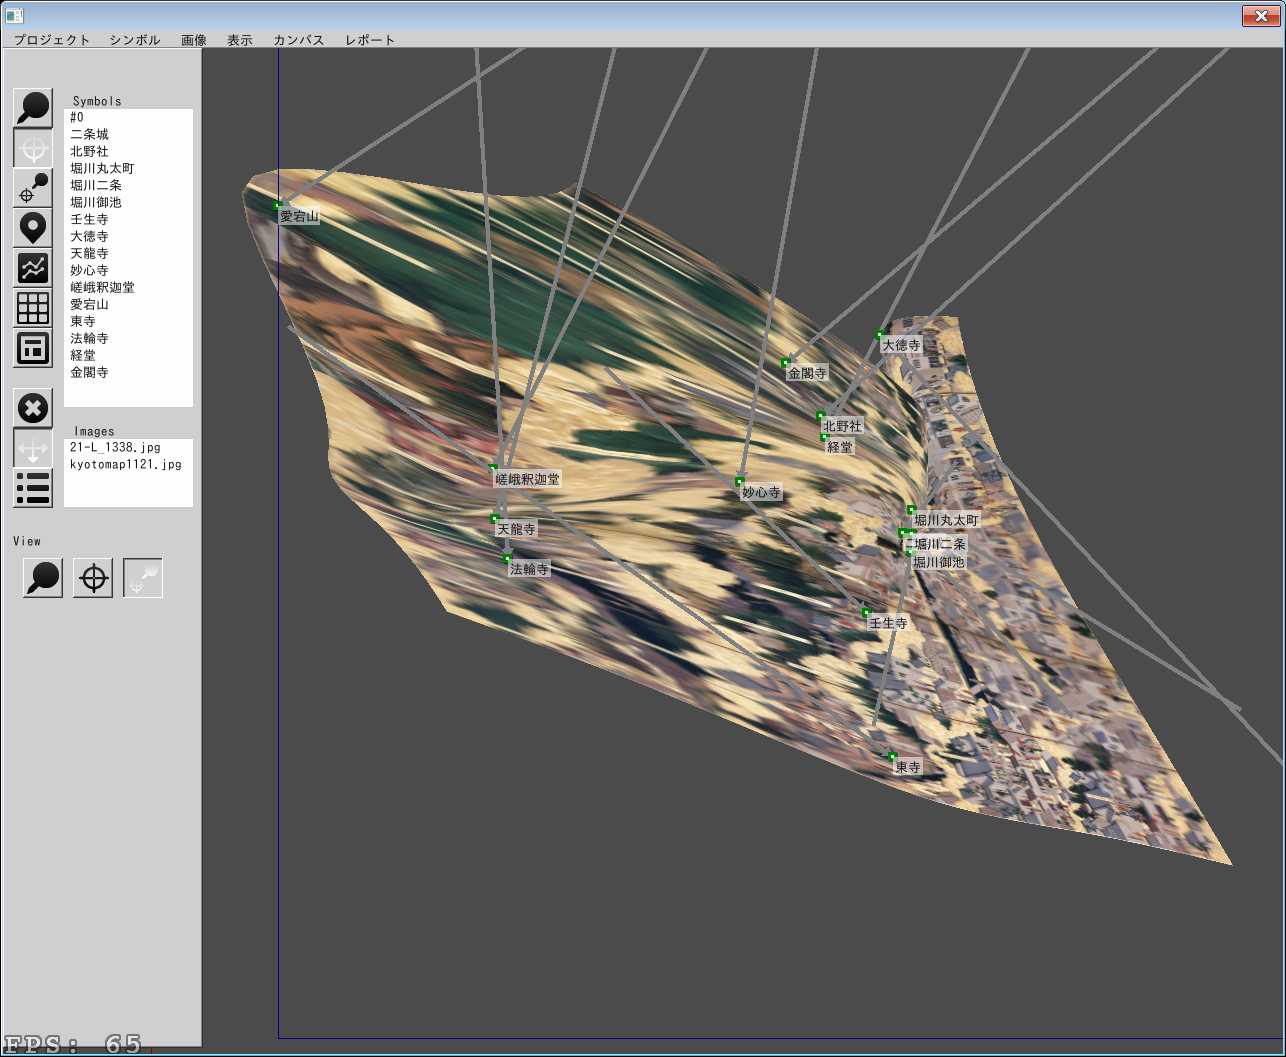The image size is (1286, 1057).
Task: Click the 金閣寺 marker on the canvas
Action: (x=785, y=363)
